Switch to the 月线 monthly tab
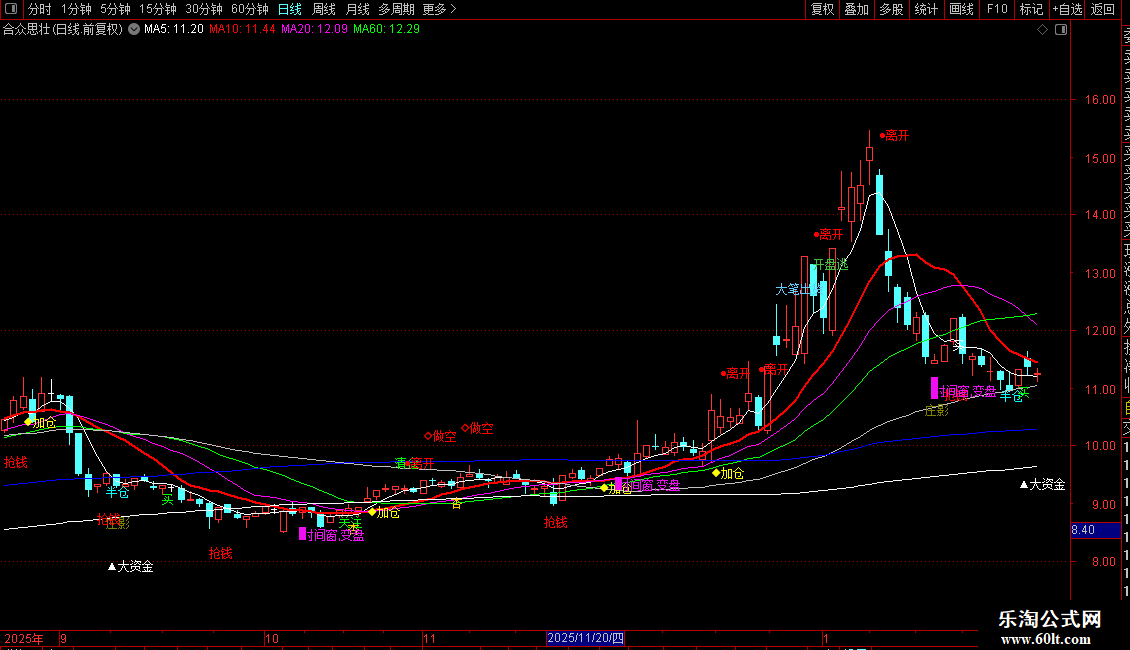Screen dimensions: 1130x650 point(357,9)
